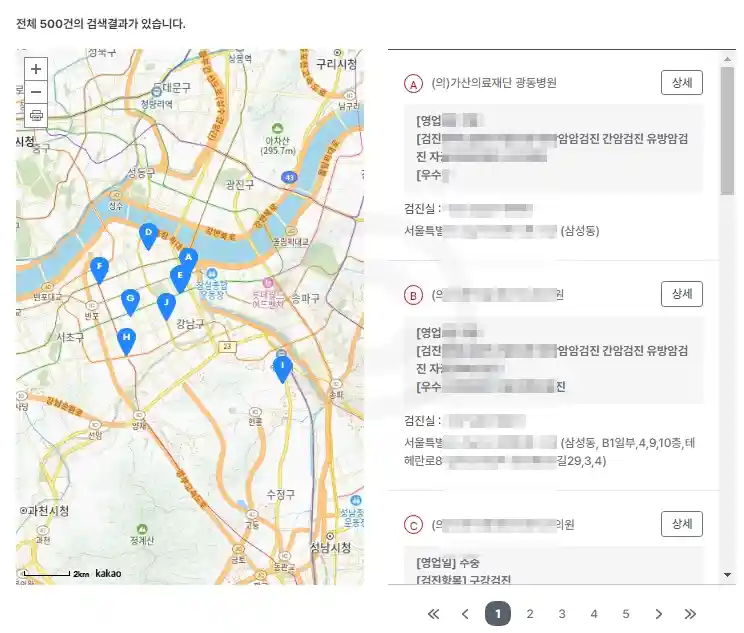Click 송파구 label on the map
The width and height of the screenshot is (744, 633).
point(305,298)
